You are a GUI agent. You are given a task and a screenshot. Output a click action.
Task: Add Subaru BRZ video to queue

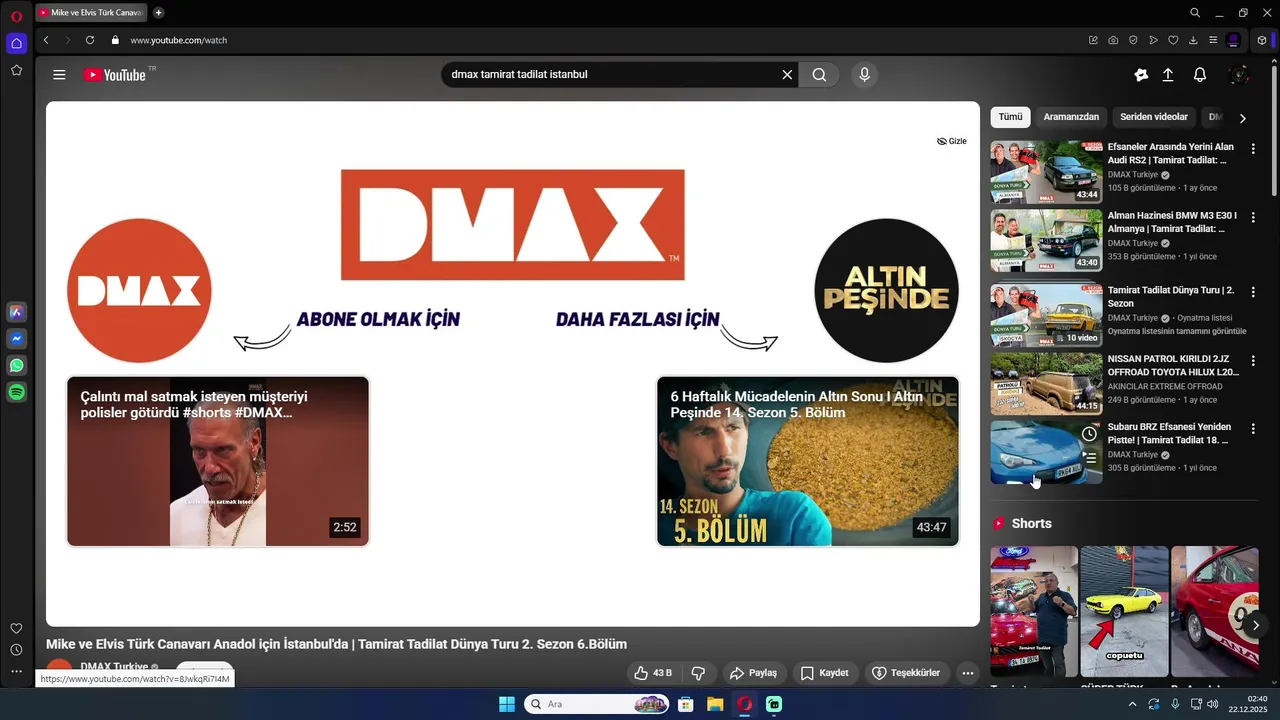(x=1089, y=457)
